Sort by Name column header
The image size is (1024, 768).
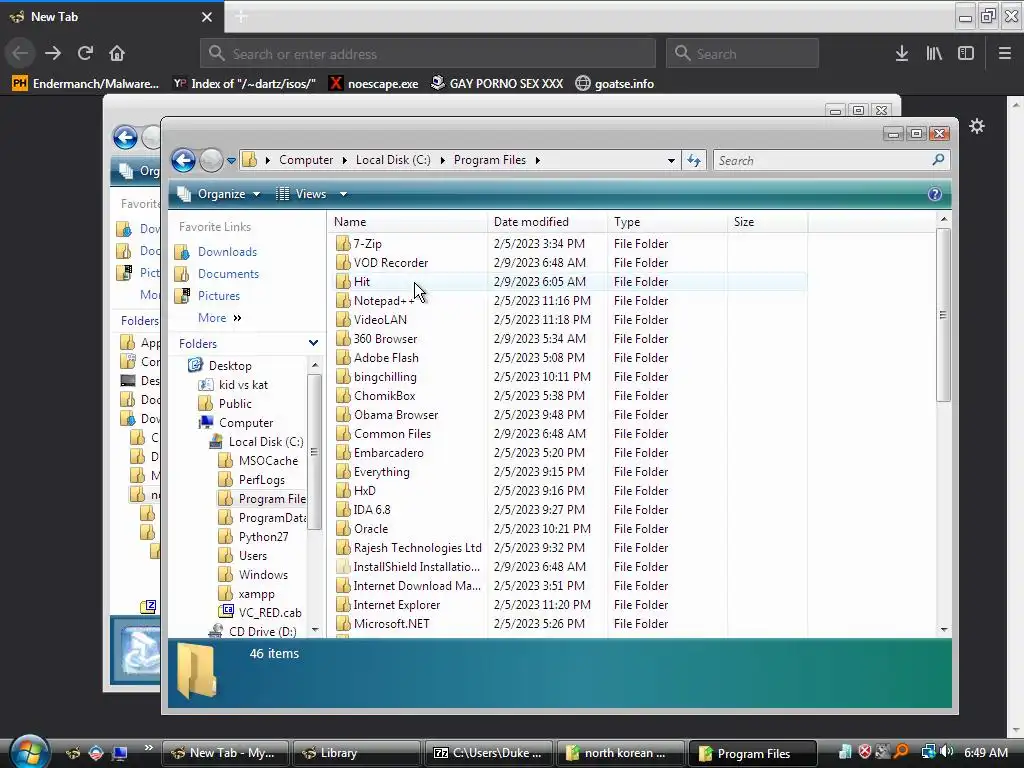tap(408, 222)
